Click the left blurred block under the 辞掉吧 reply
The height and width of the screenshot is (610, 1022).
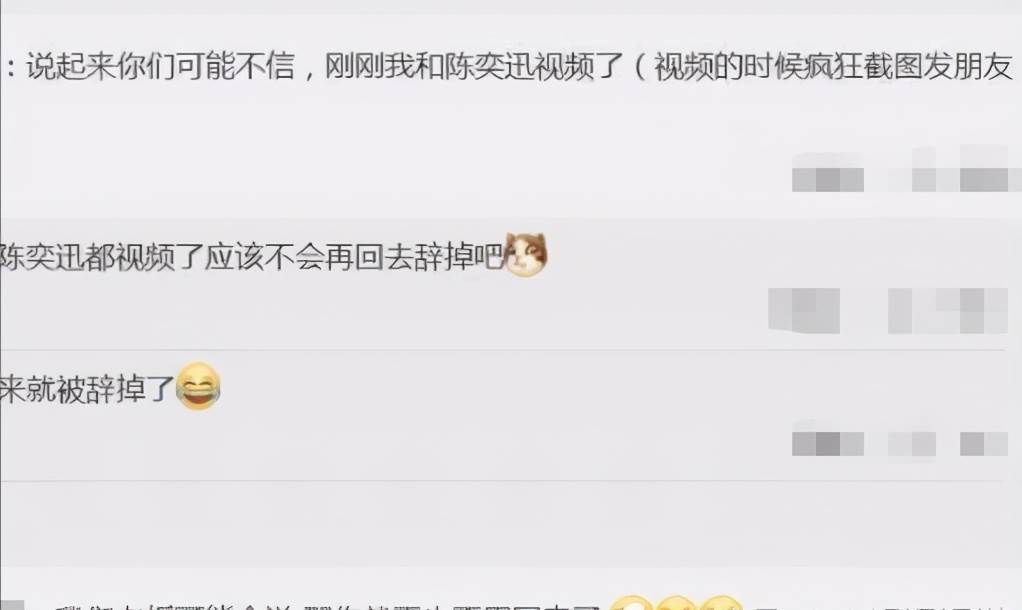click(x=804, y=311)
